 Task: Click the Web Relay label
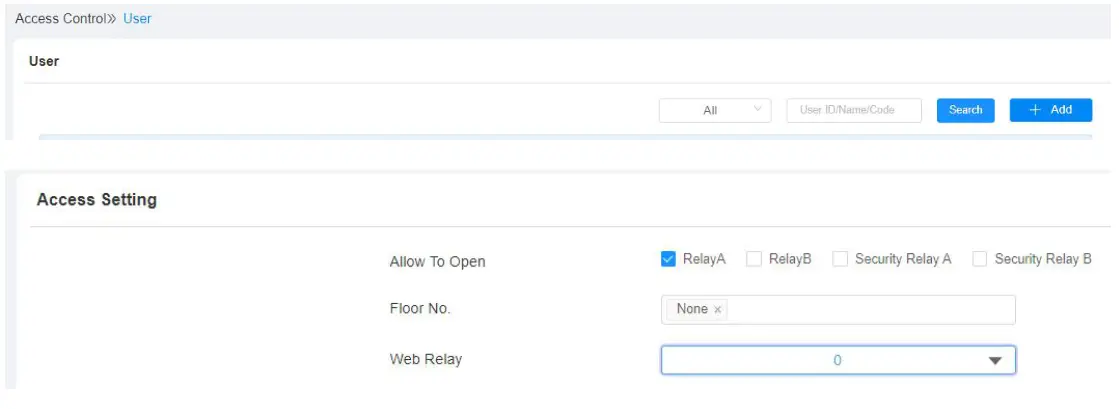[425, 359]
